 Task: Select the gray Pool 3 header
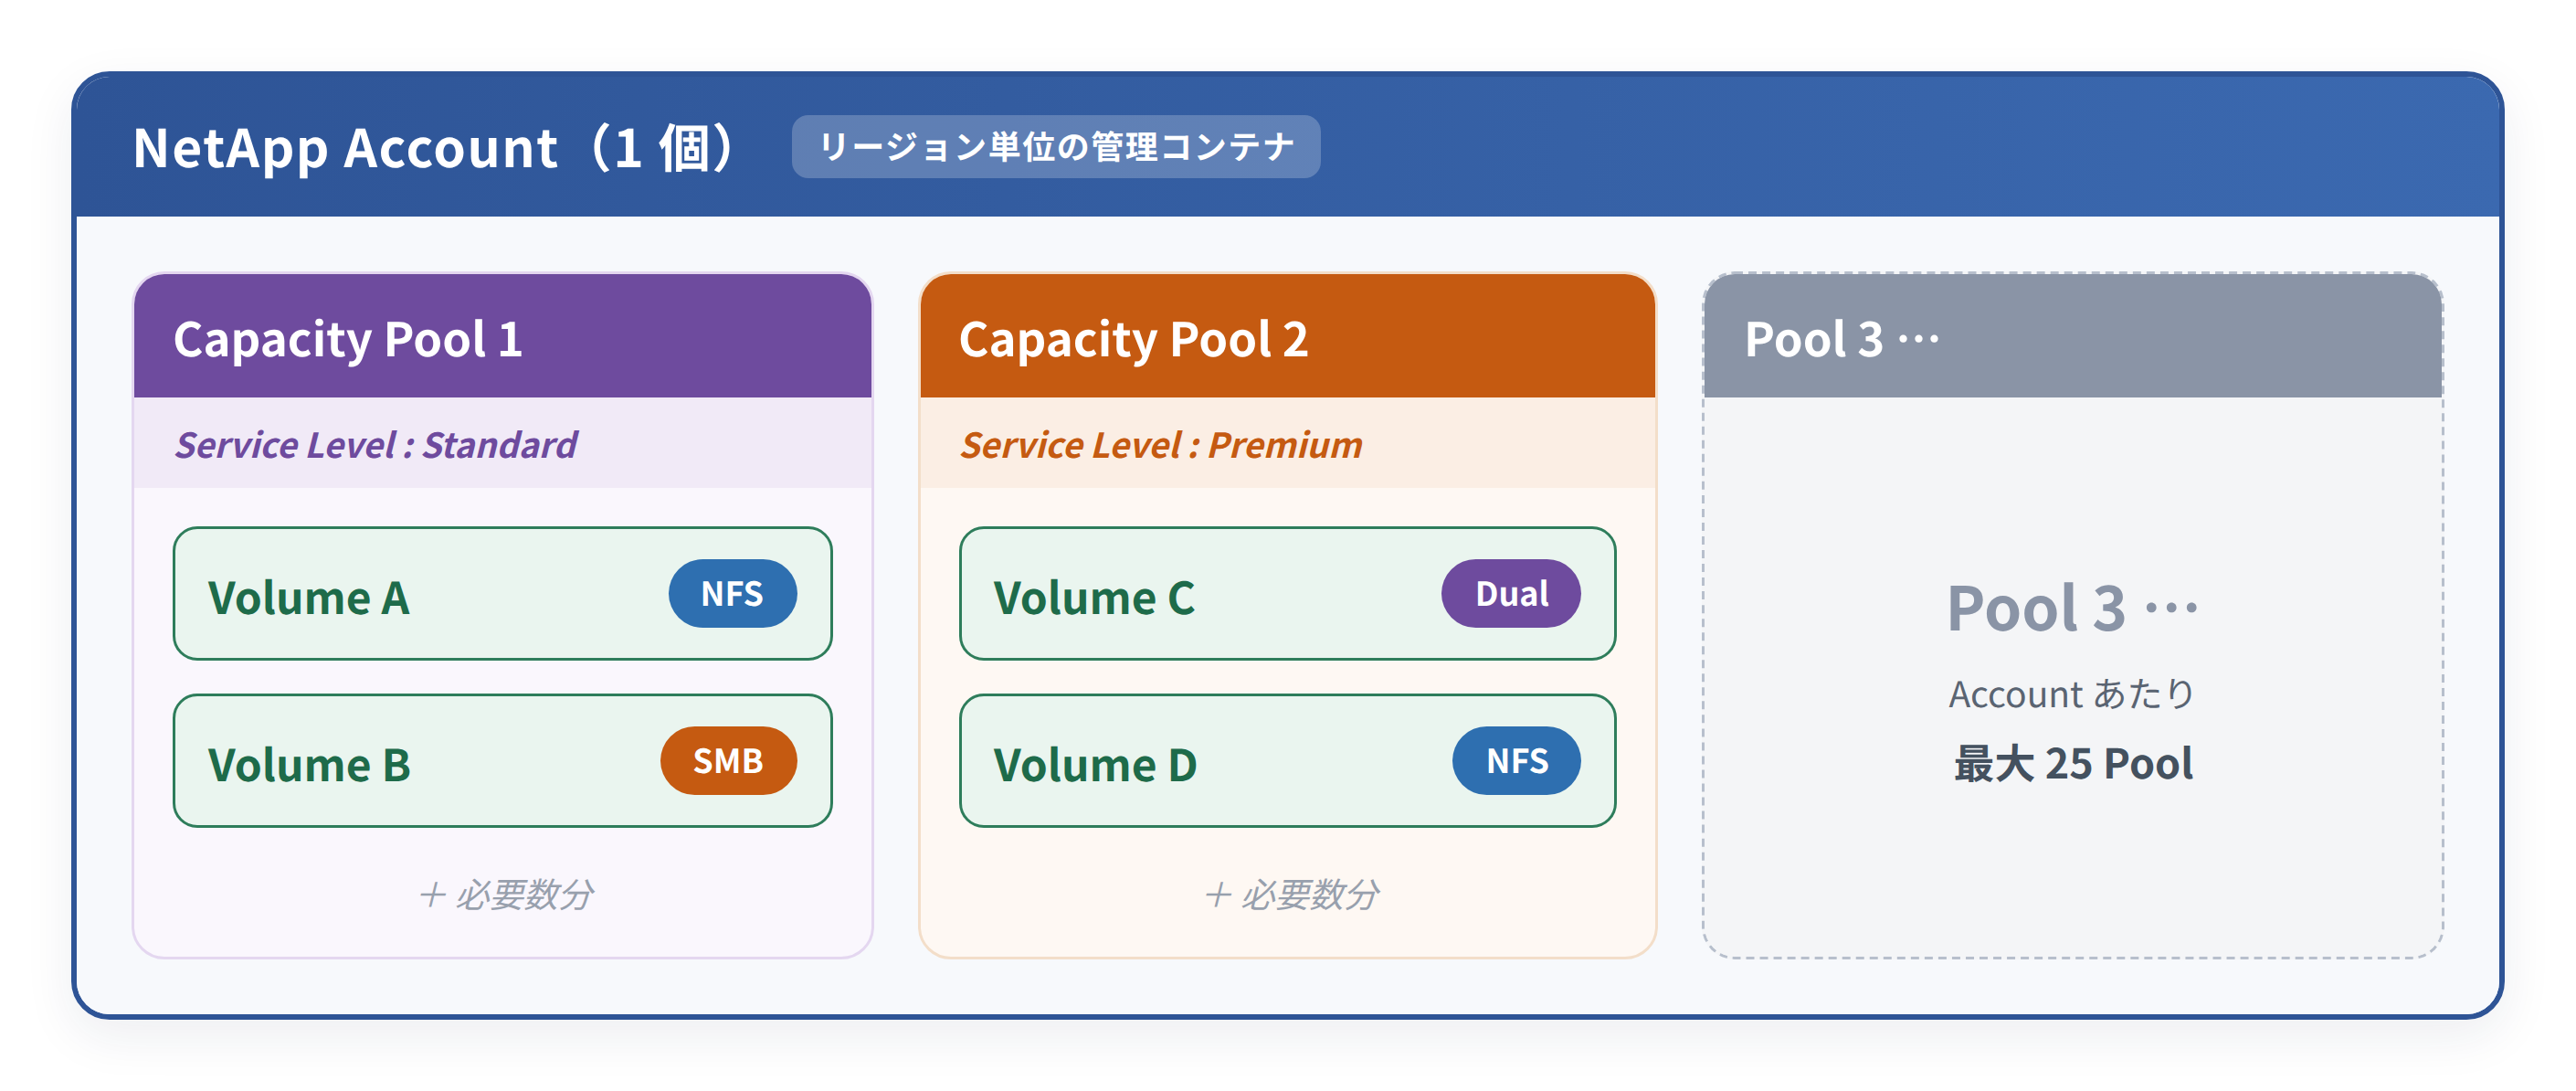pos(2072,337)
